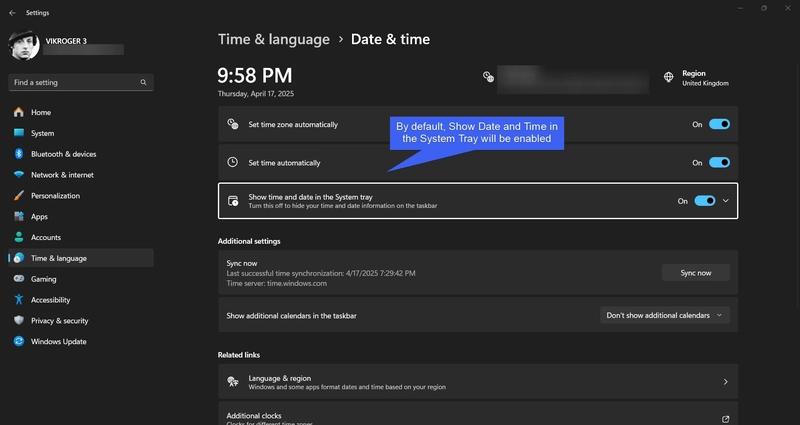Click the Gaming icon in sidebar

click(x=18, y=279)
